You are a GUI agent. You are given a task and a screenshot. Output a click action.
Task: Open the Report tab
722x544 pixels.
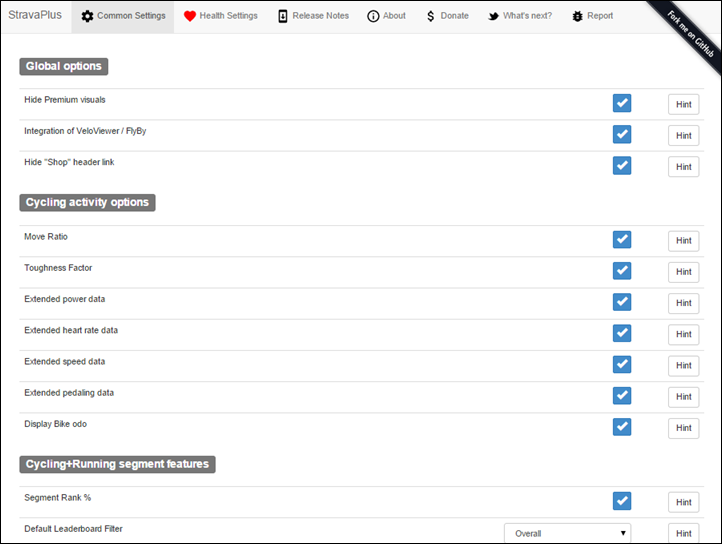593,17
